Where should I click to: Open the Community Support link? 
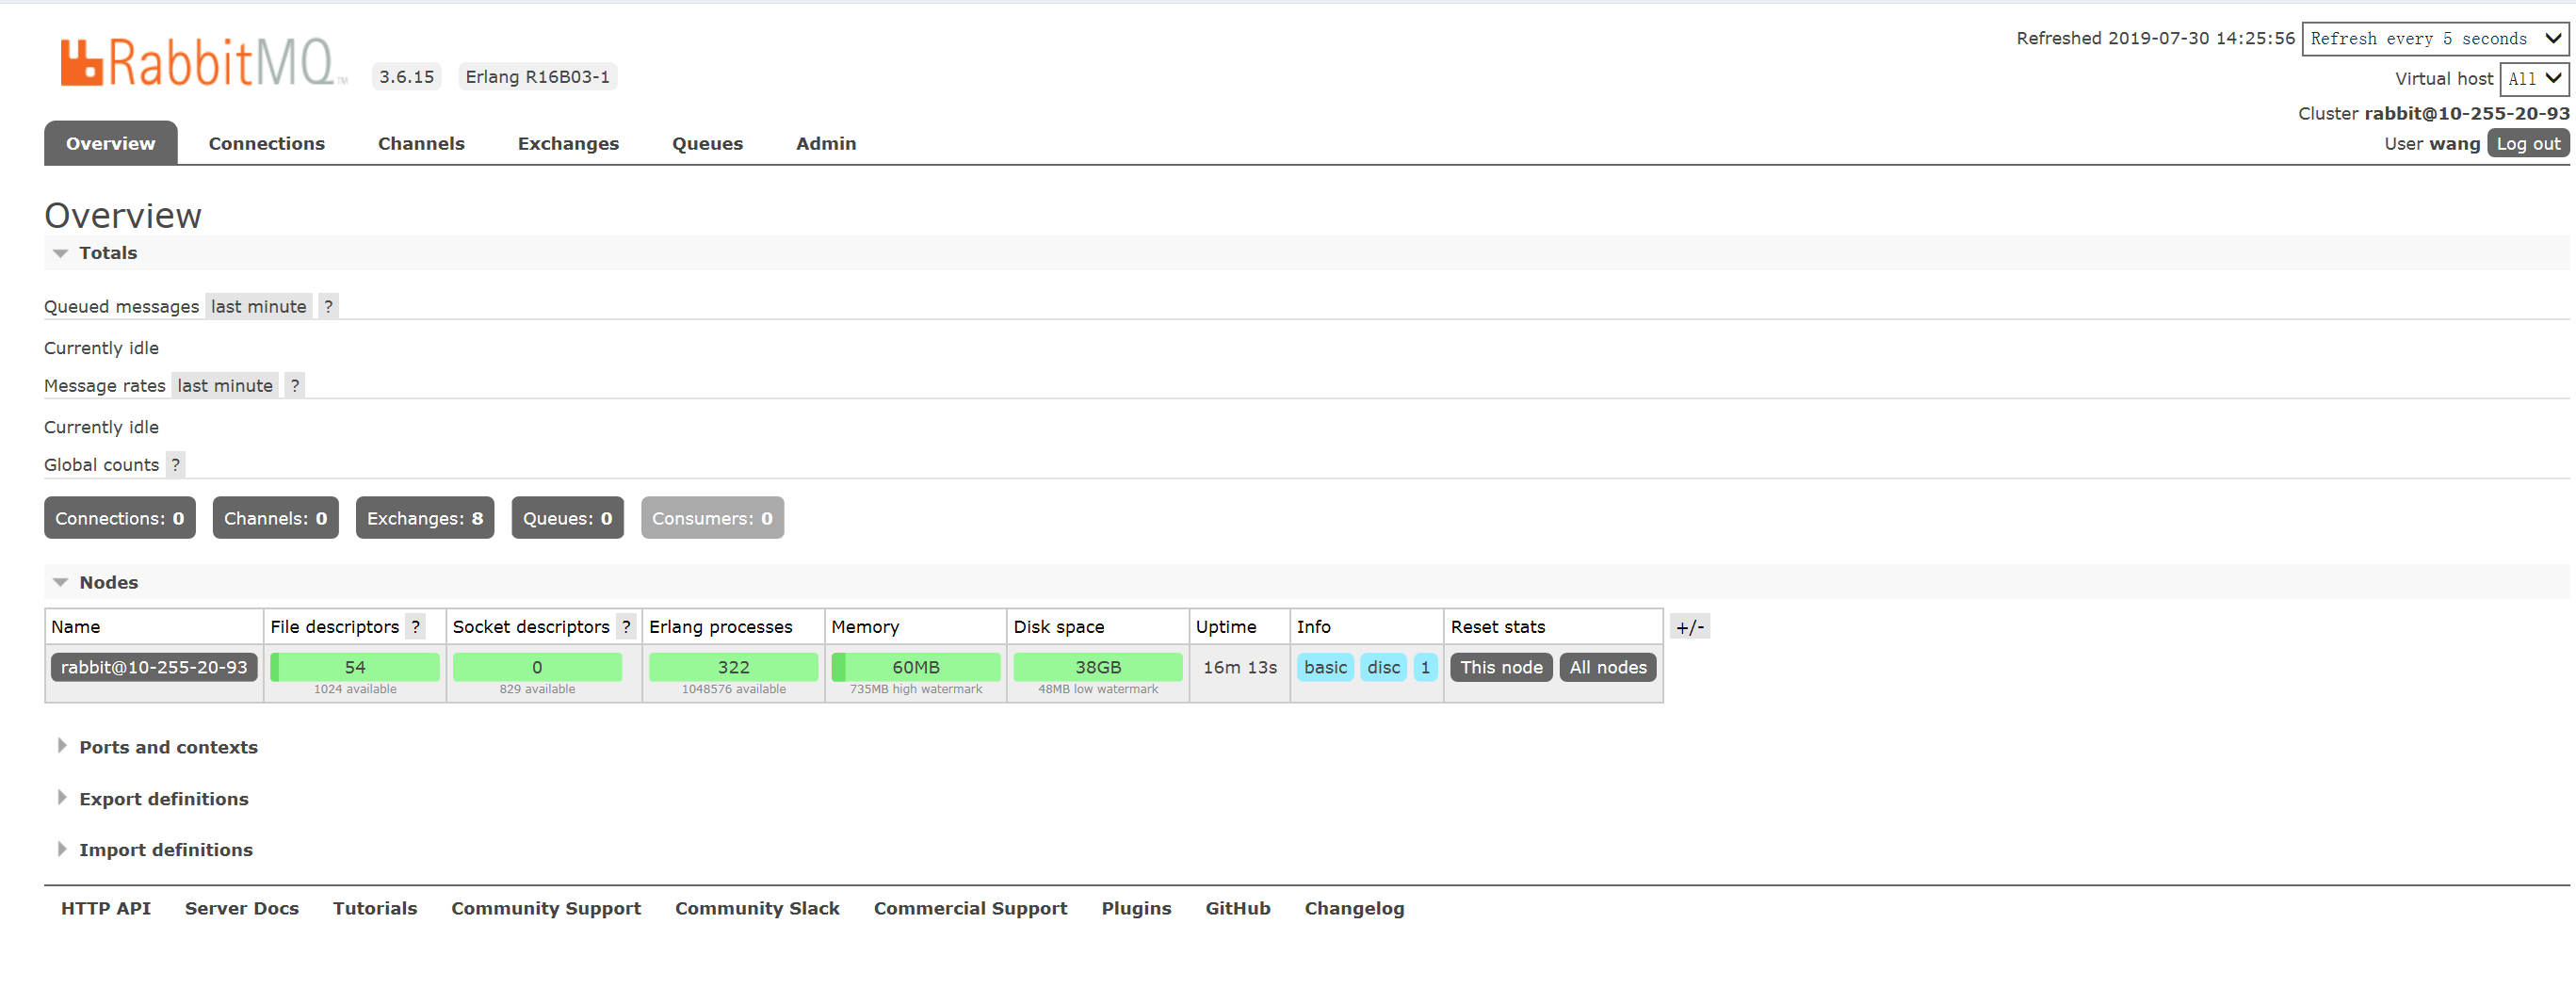(546, 908)
